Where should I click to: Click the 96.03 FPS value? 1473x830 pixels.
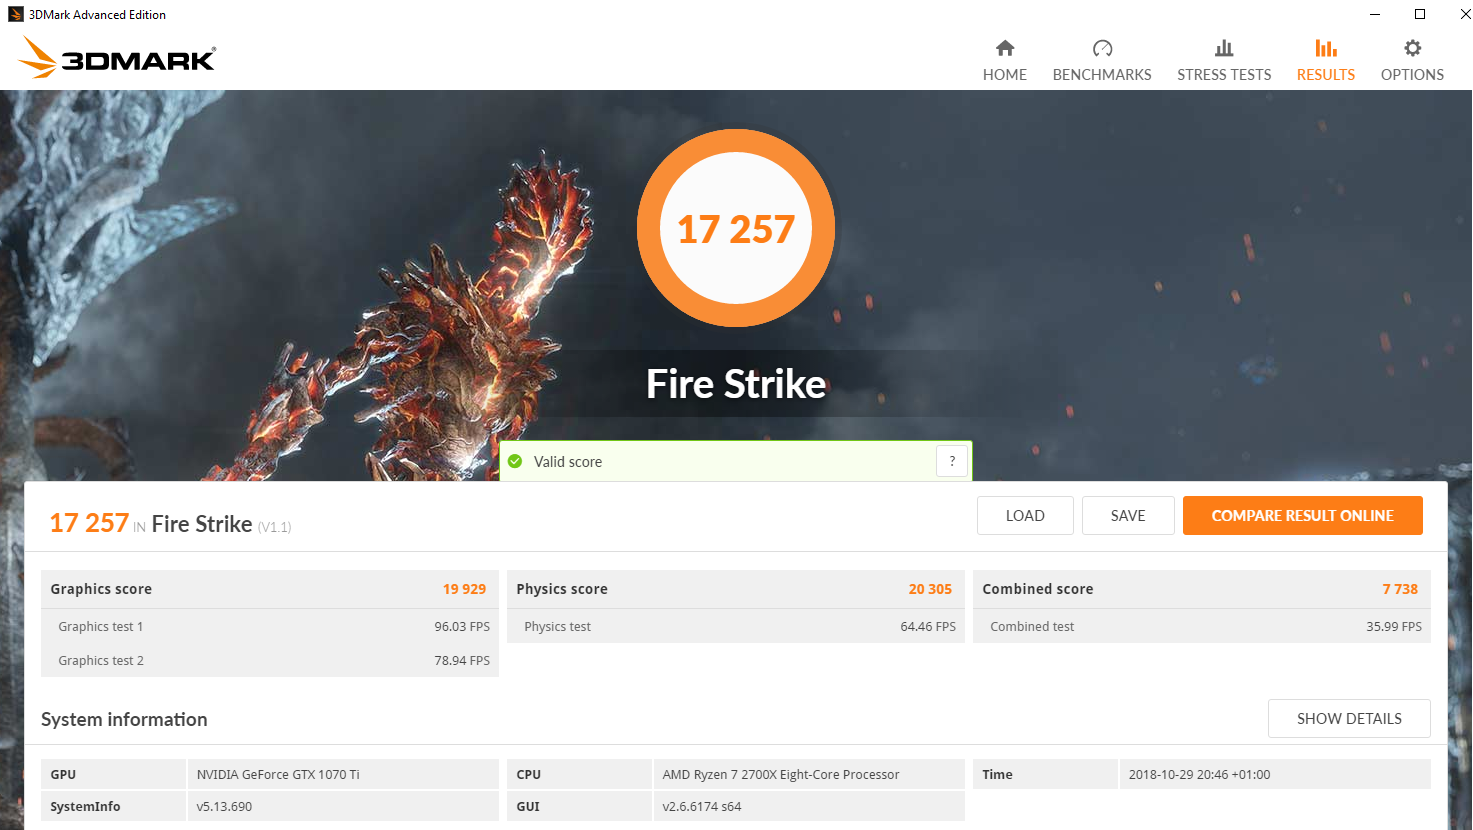[462, 627]
